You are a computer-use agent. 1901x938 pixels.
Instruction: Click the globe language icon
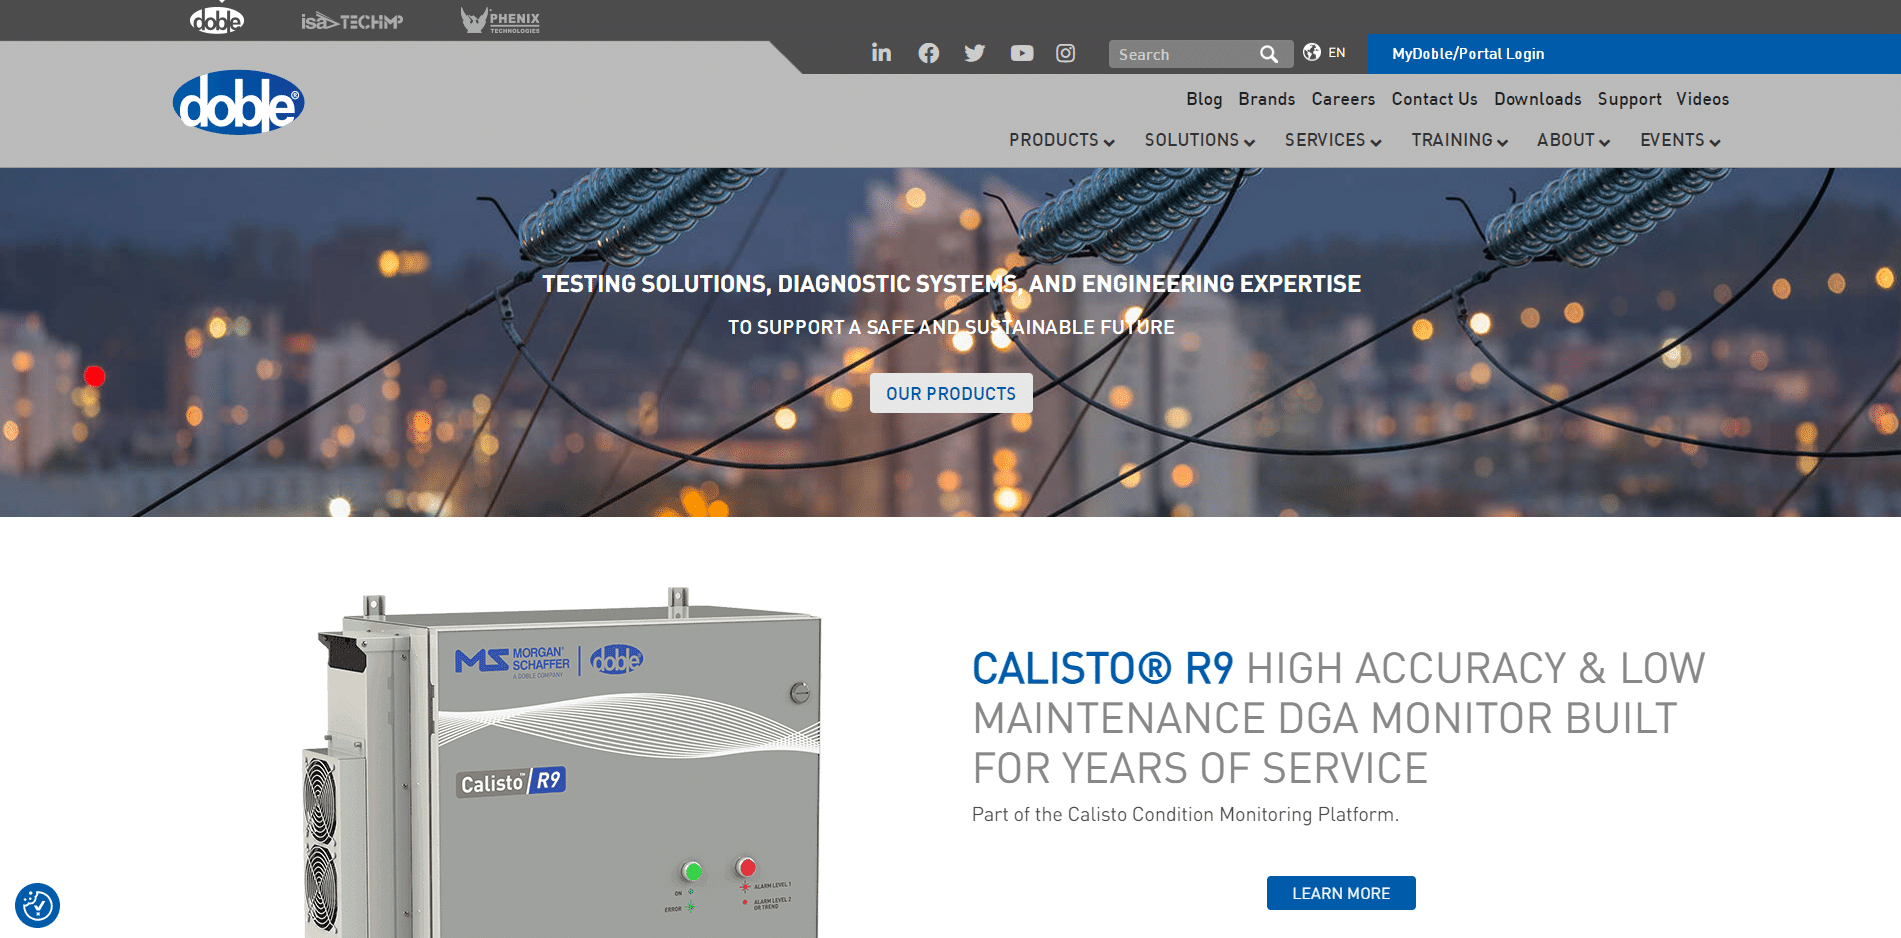point(1312,52)
